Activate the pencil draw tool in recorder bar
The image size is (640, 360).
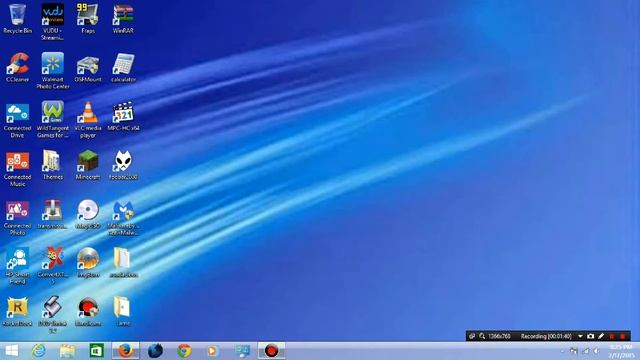tap(601, 336)
